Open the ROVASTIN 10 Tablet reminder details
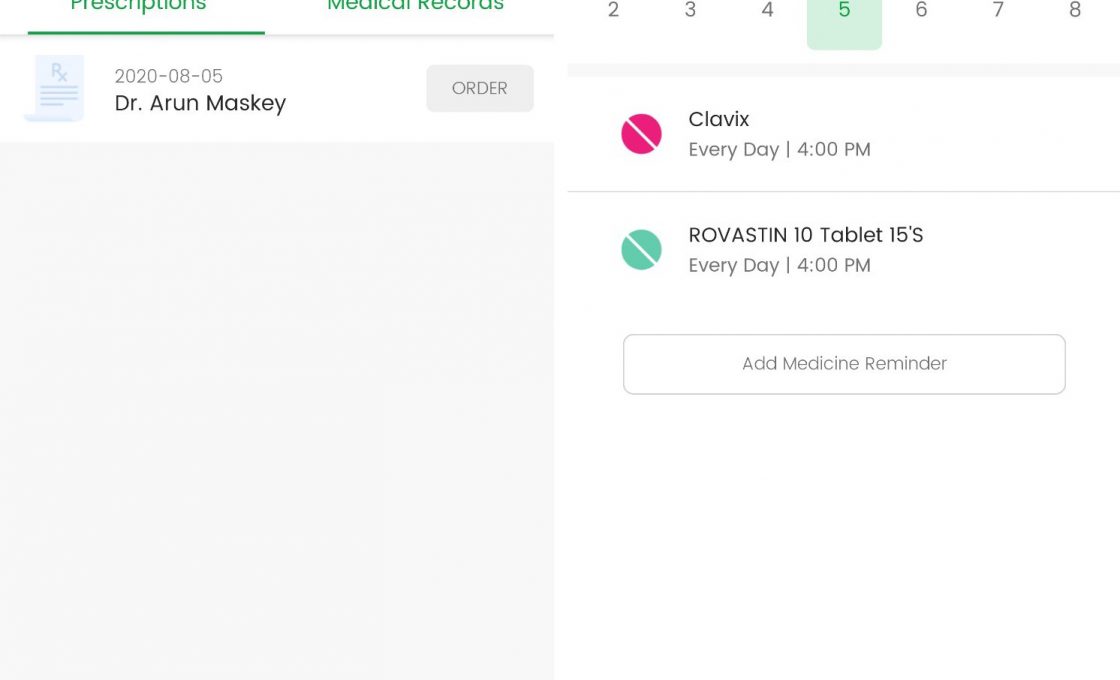The width and height of the screenshot is (1120, 680). point(806,249)
